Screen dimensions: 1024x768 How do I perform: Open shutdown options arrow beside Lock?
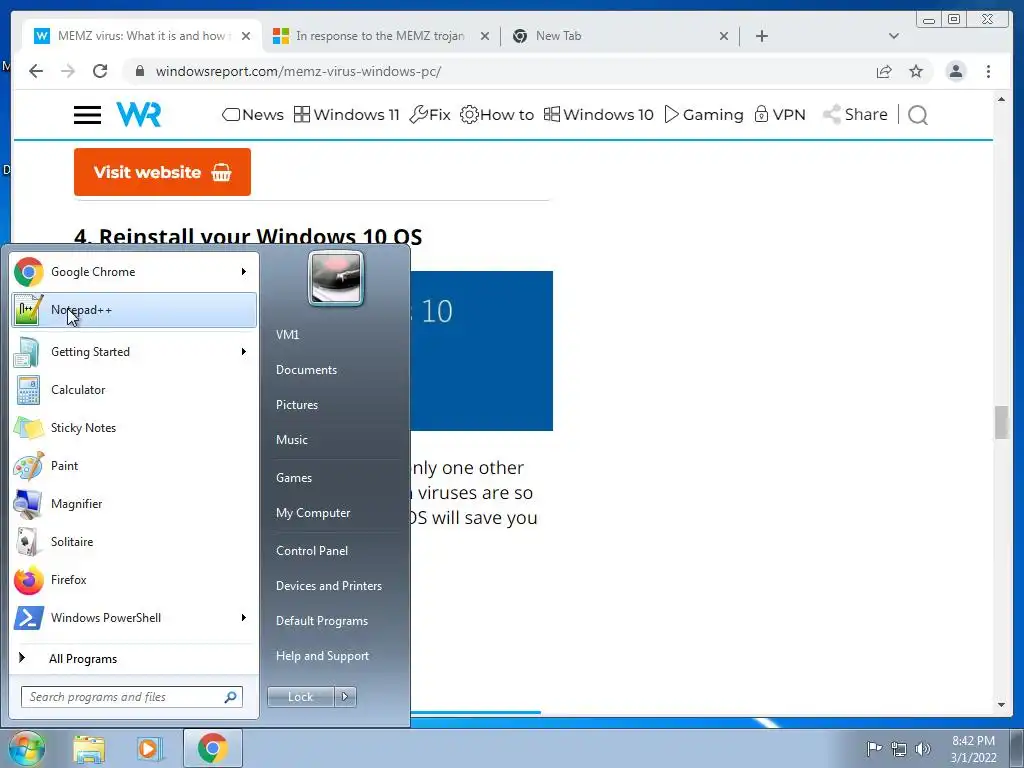(x=345, y=697)
